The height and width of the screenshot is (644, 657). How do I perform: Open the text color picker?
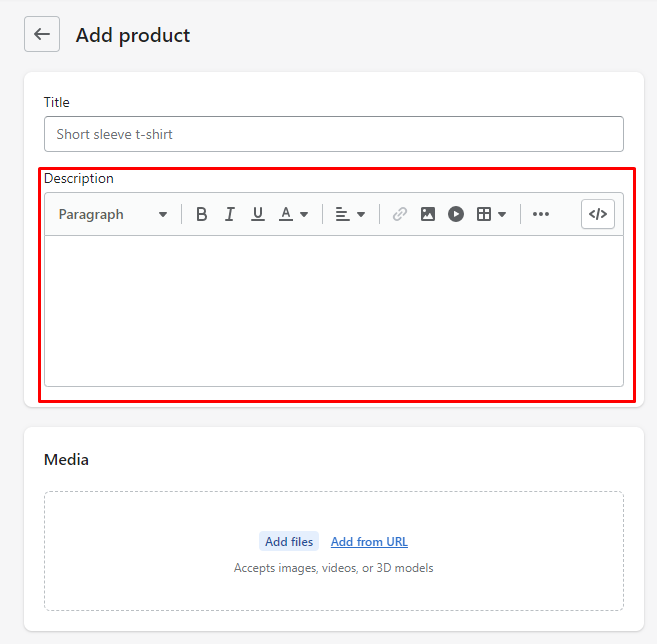coord(293,215)
